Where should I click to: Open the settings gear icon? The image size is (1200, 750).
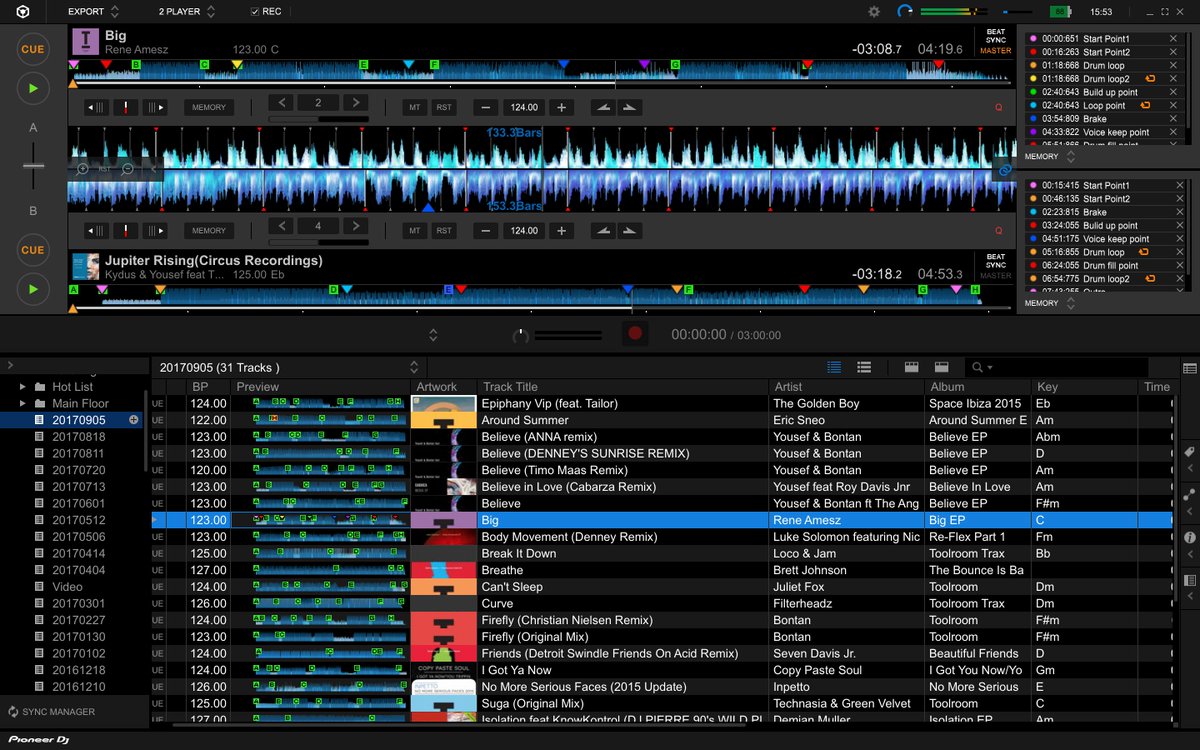[874, 12]
